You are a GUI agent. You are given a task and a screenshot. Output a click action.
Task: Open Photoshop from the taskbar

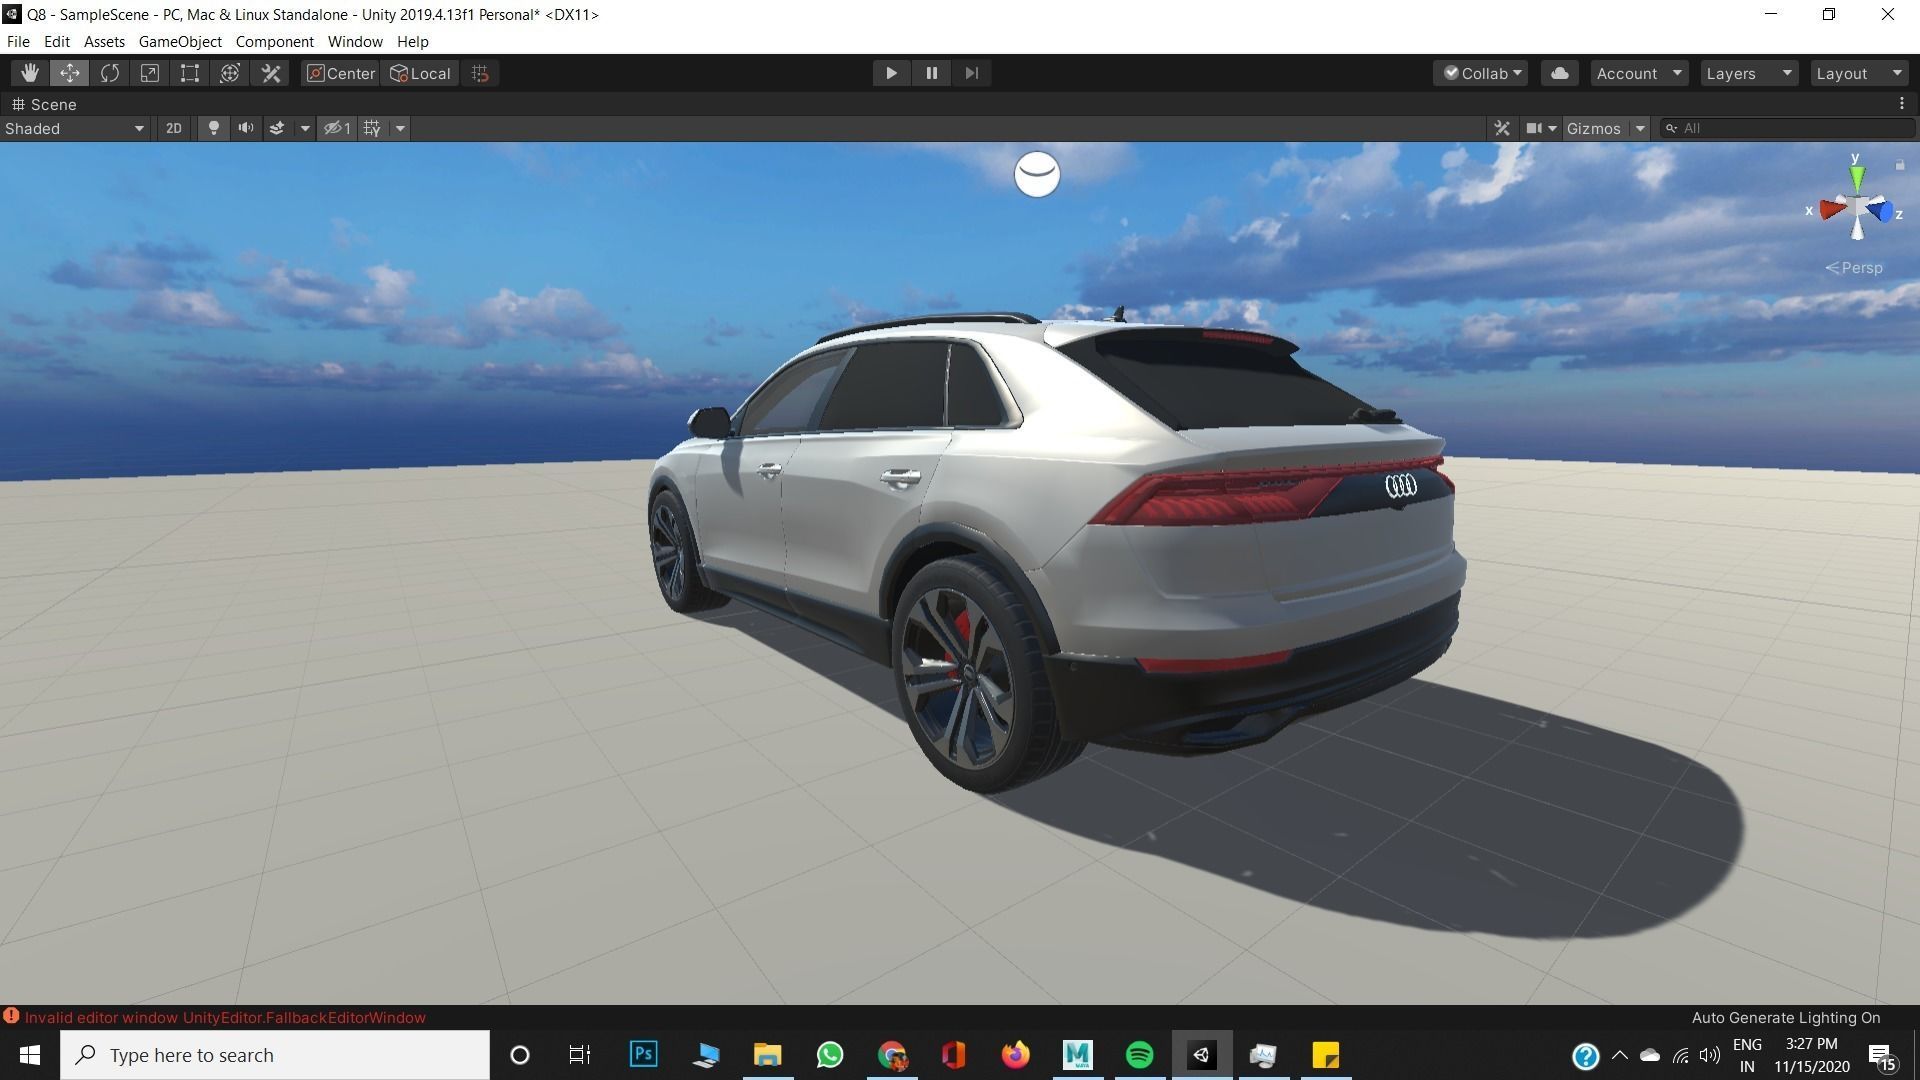[x=643, y=1054]
